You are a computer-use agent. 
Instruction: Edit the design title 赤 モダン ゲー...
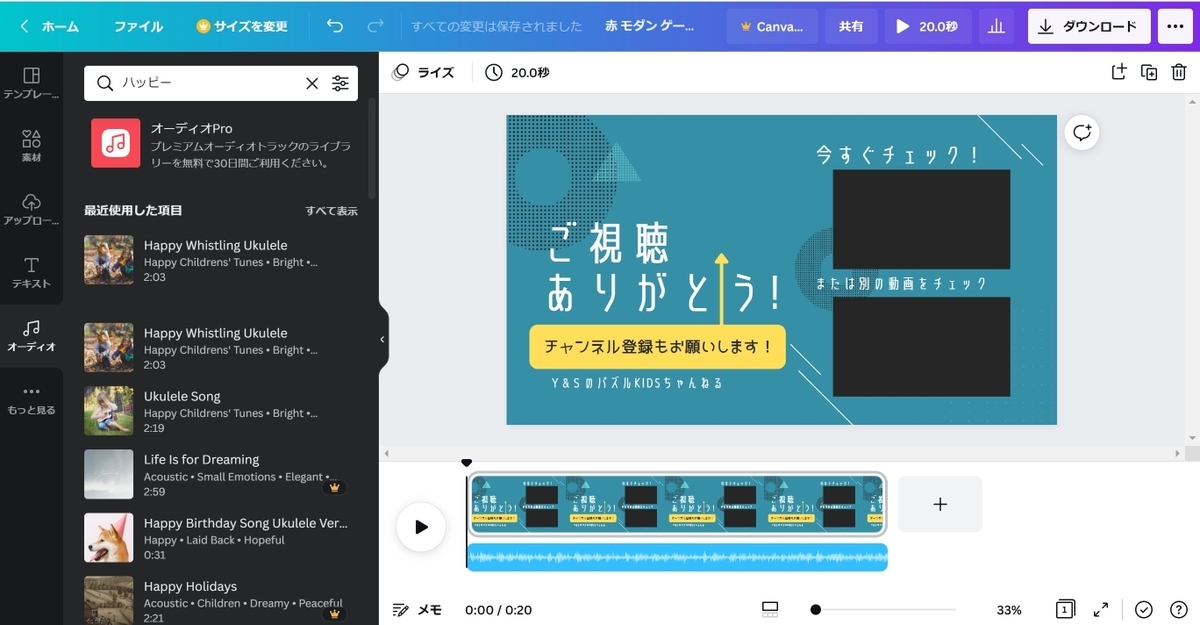pyautogui.click(x=650, y=27)
